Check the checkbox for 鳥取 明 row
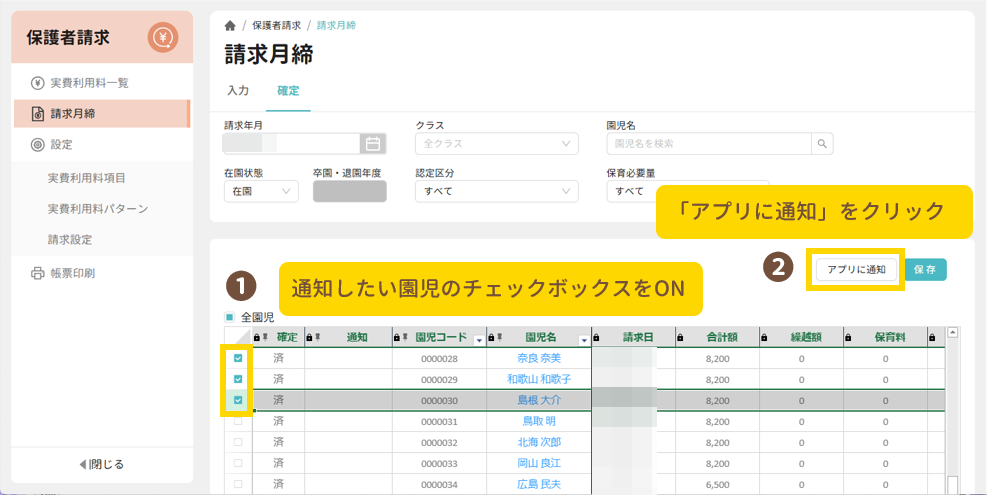The width and height of the screenshot is (987, 495). click(238, 421)
